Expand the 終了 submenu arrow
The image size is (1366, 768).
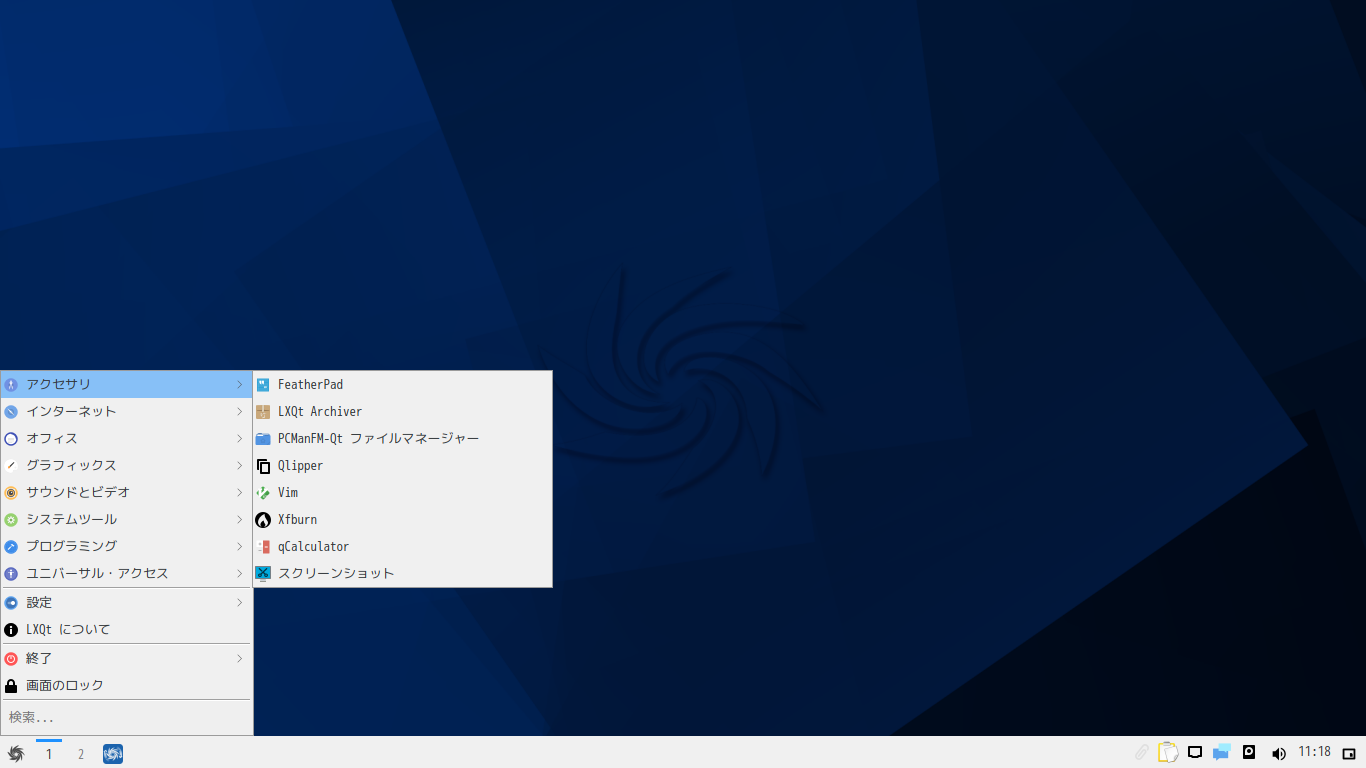[240, 658]
